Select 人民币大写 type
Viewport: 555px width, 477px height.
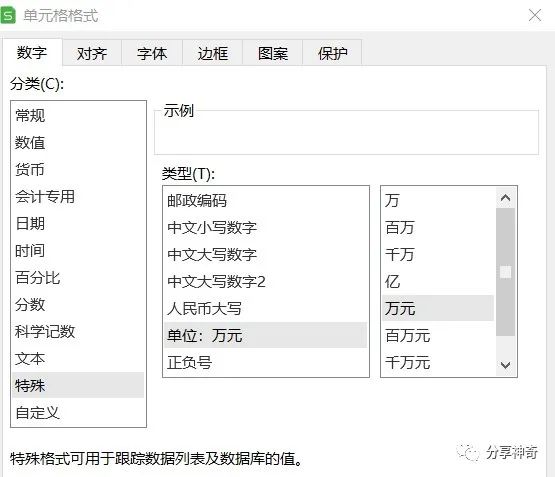266,308
